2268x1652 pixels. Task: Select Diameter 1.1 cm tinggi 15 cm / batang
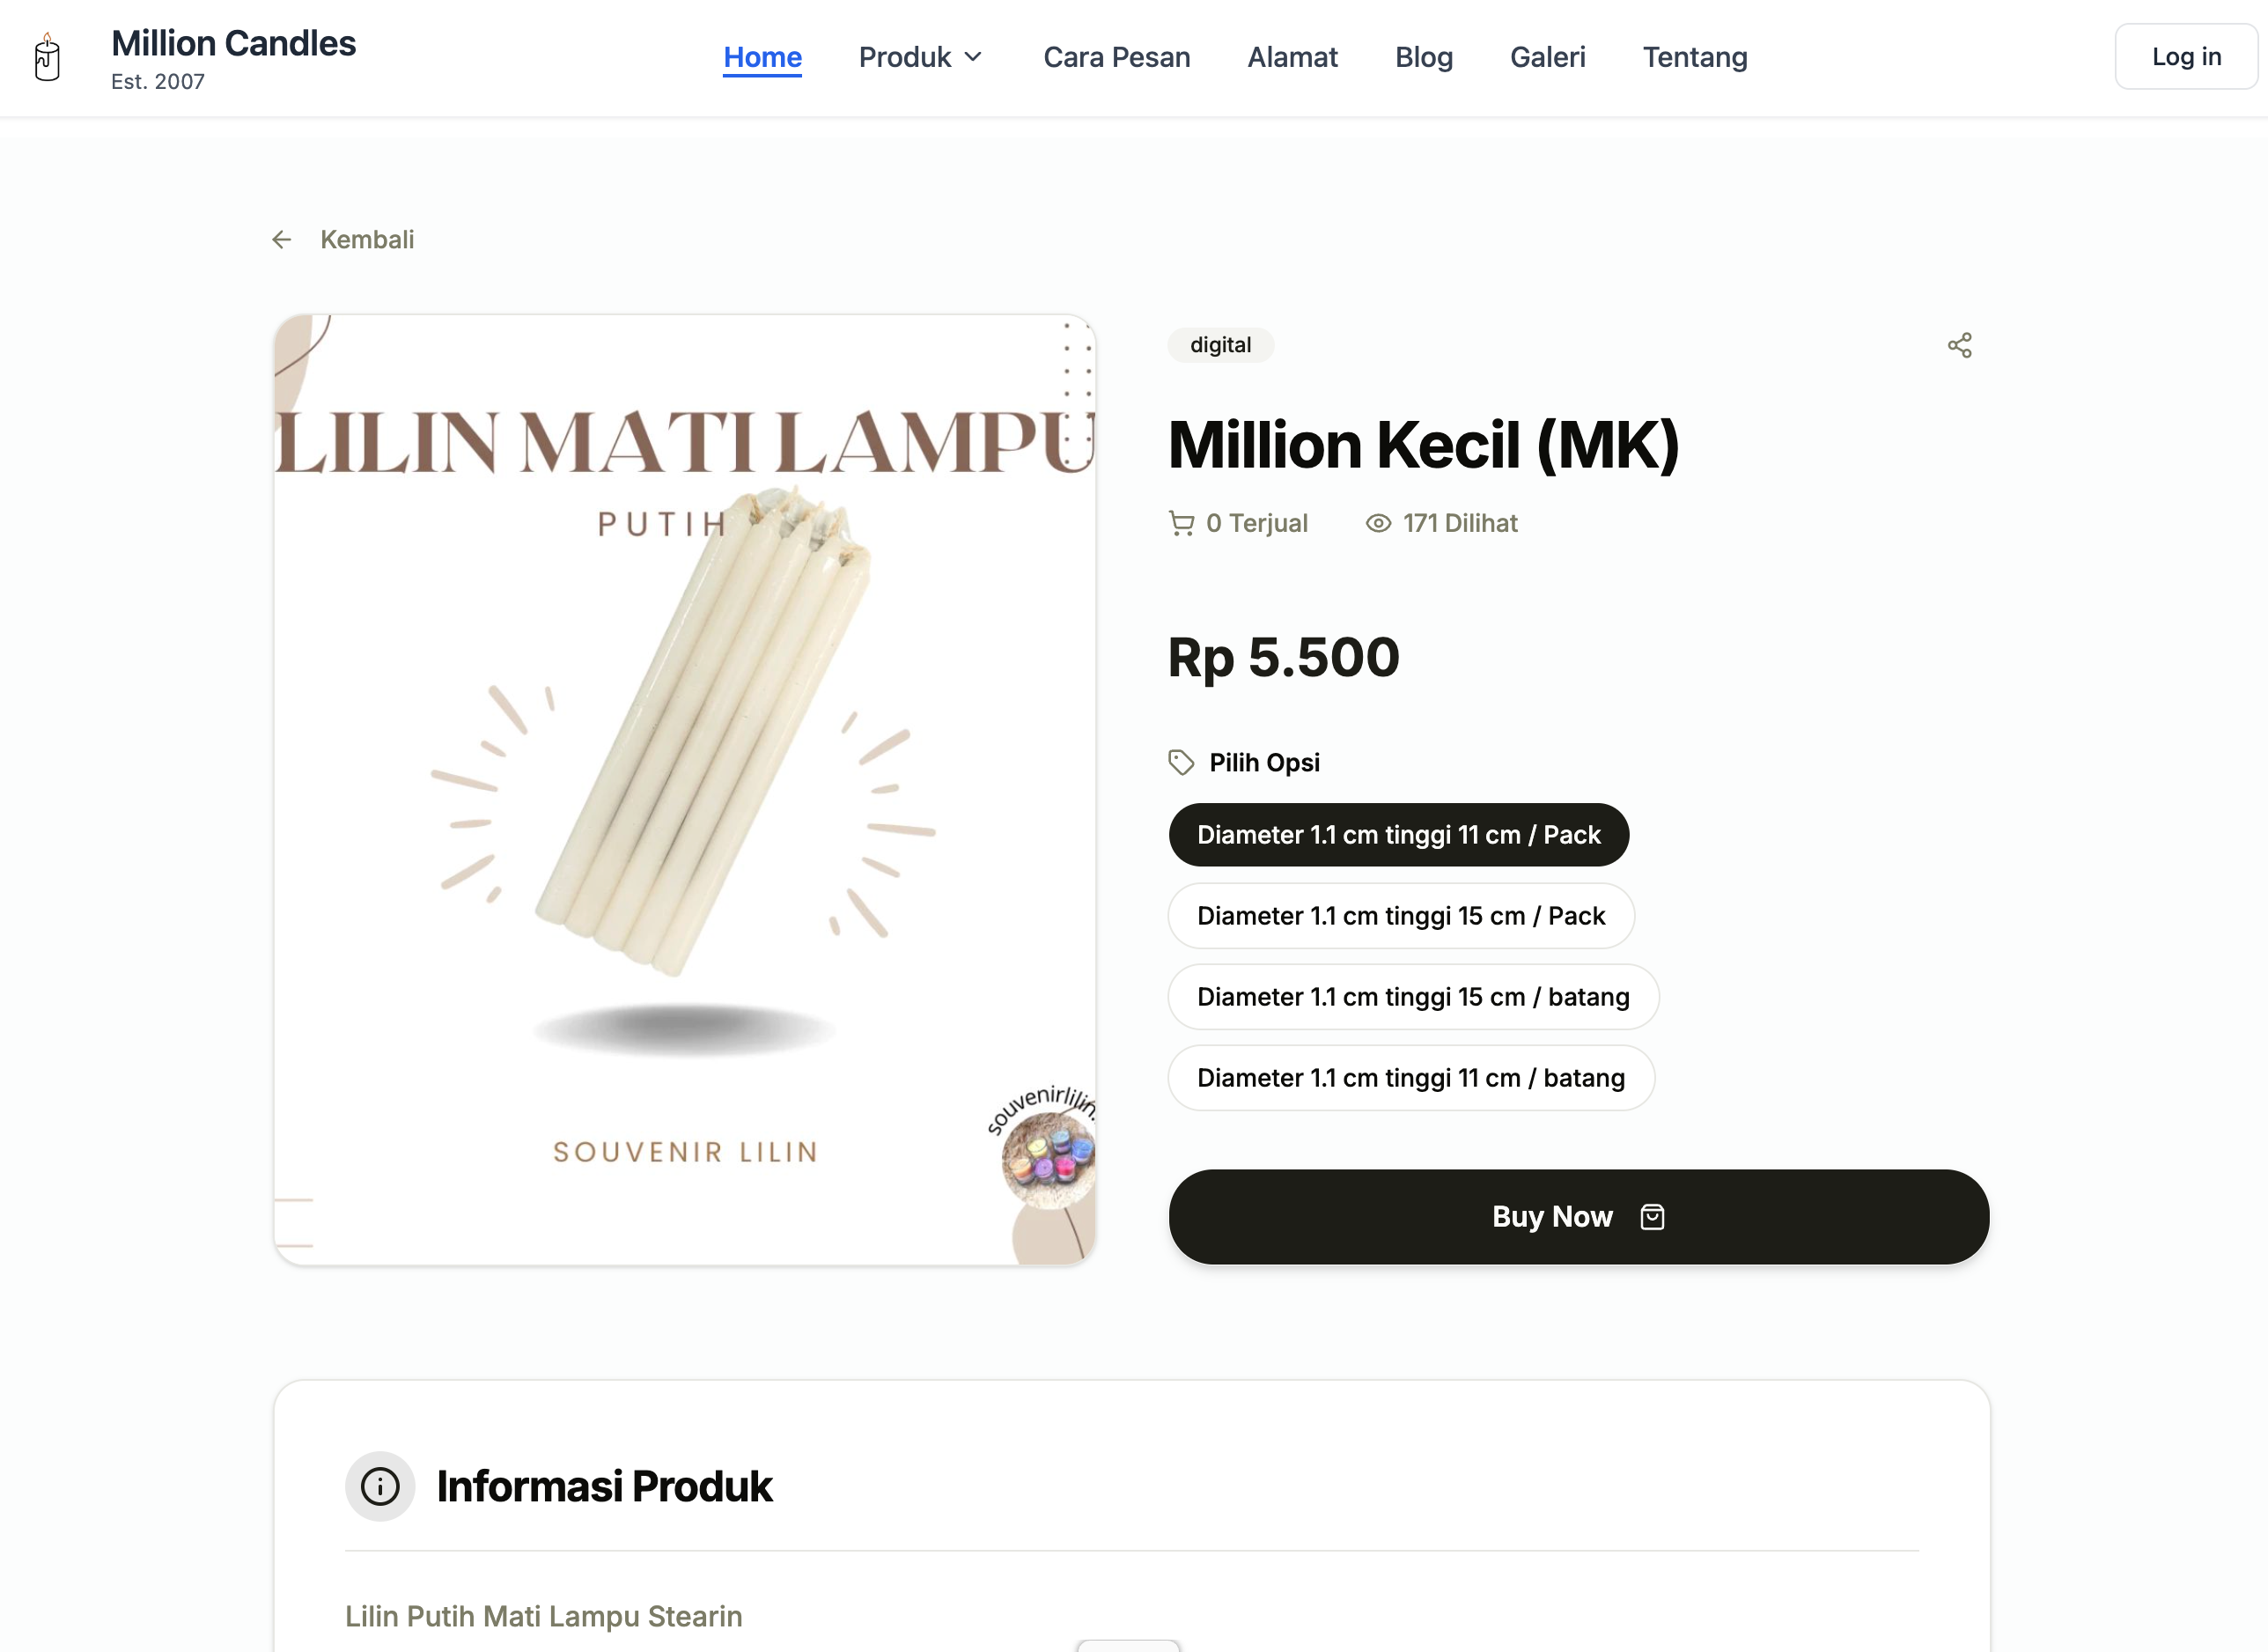1413,997
